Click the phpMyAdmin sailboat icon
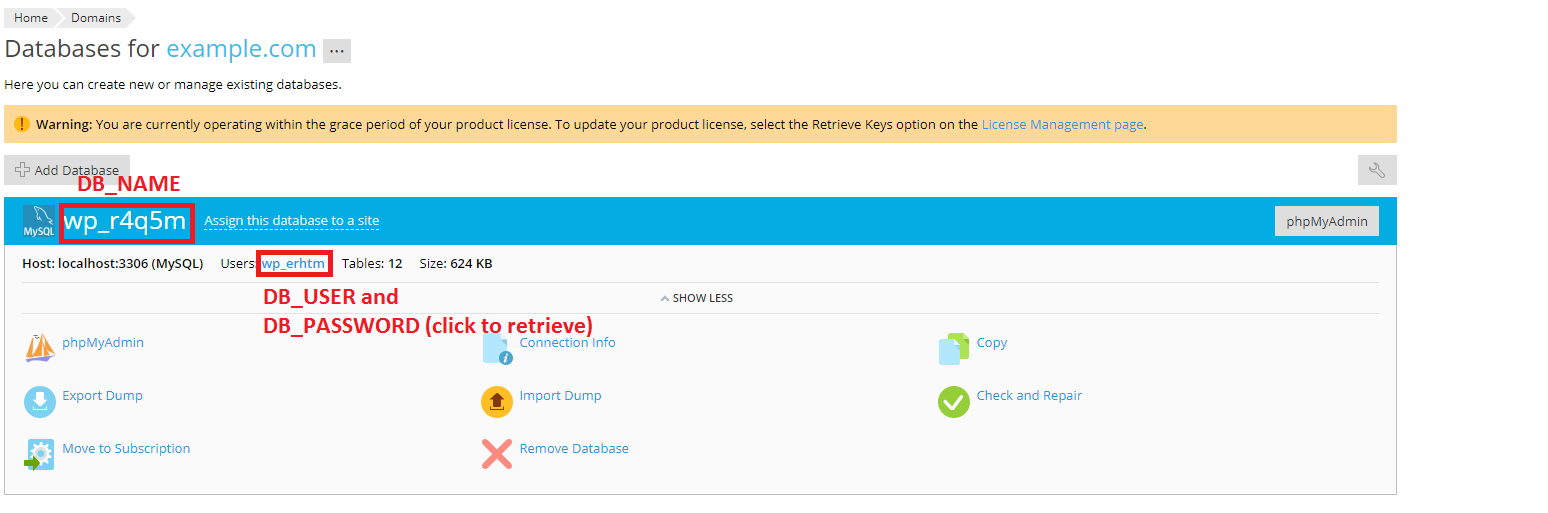Screen dimensions: 1548x513 tap(39, 347)
